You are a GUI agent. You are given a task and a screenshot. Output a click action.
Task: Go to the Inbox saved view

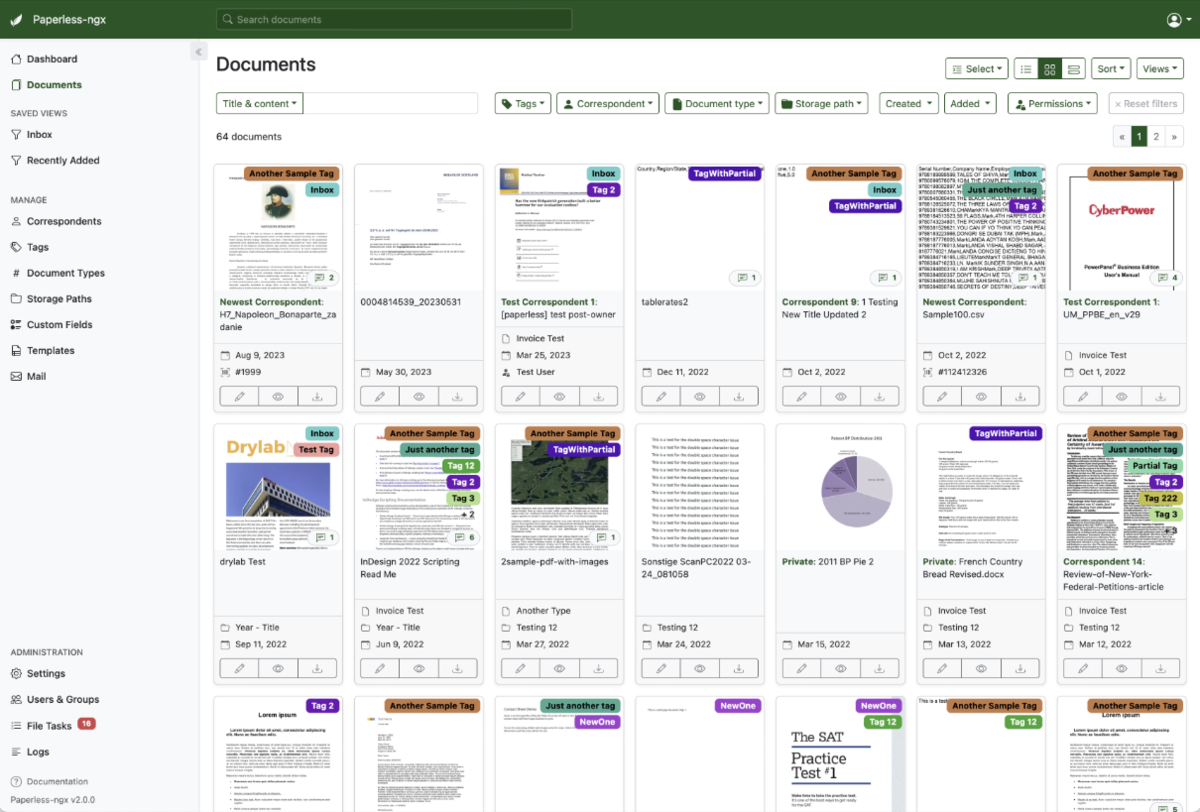(x=41, y=136)
